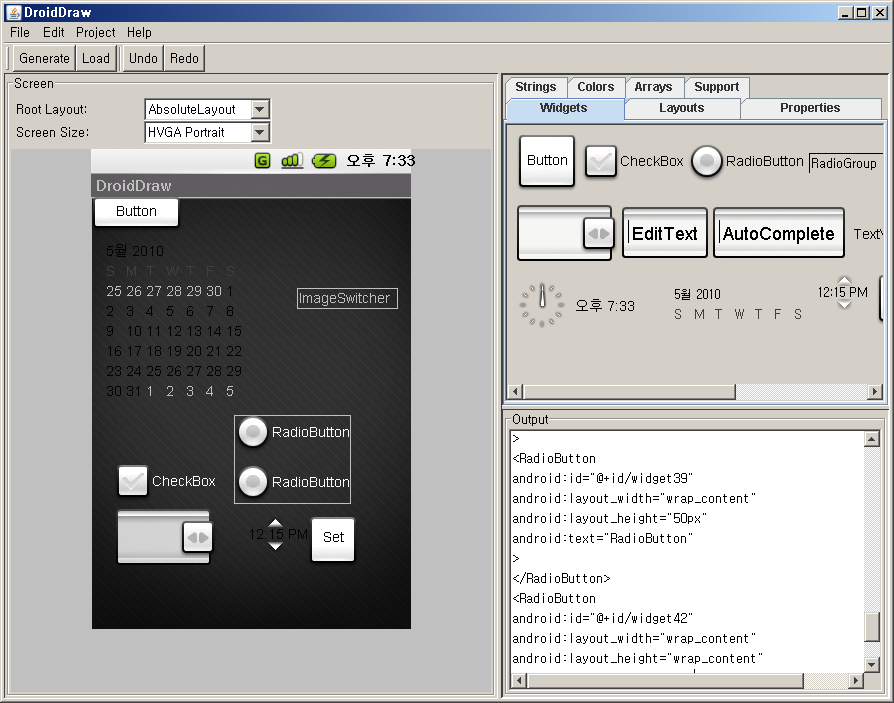Pick the Button widget from the palette
894x703 pixels.
[x=547, y=161]
